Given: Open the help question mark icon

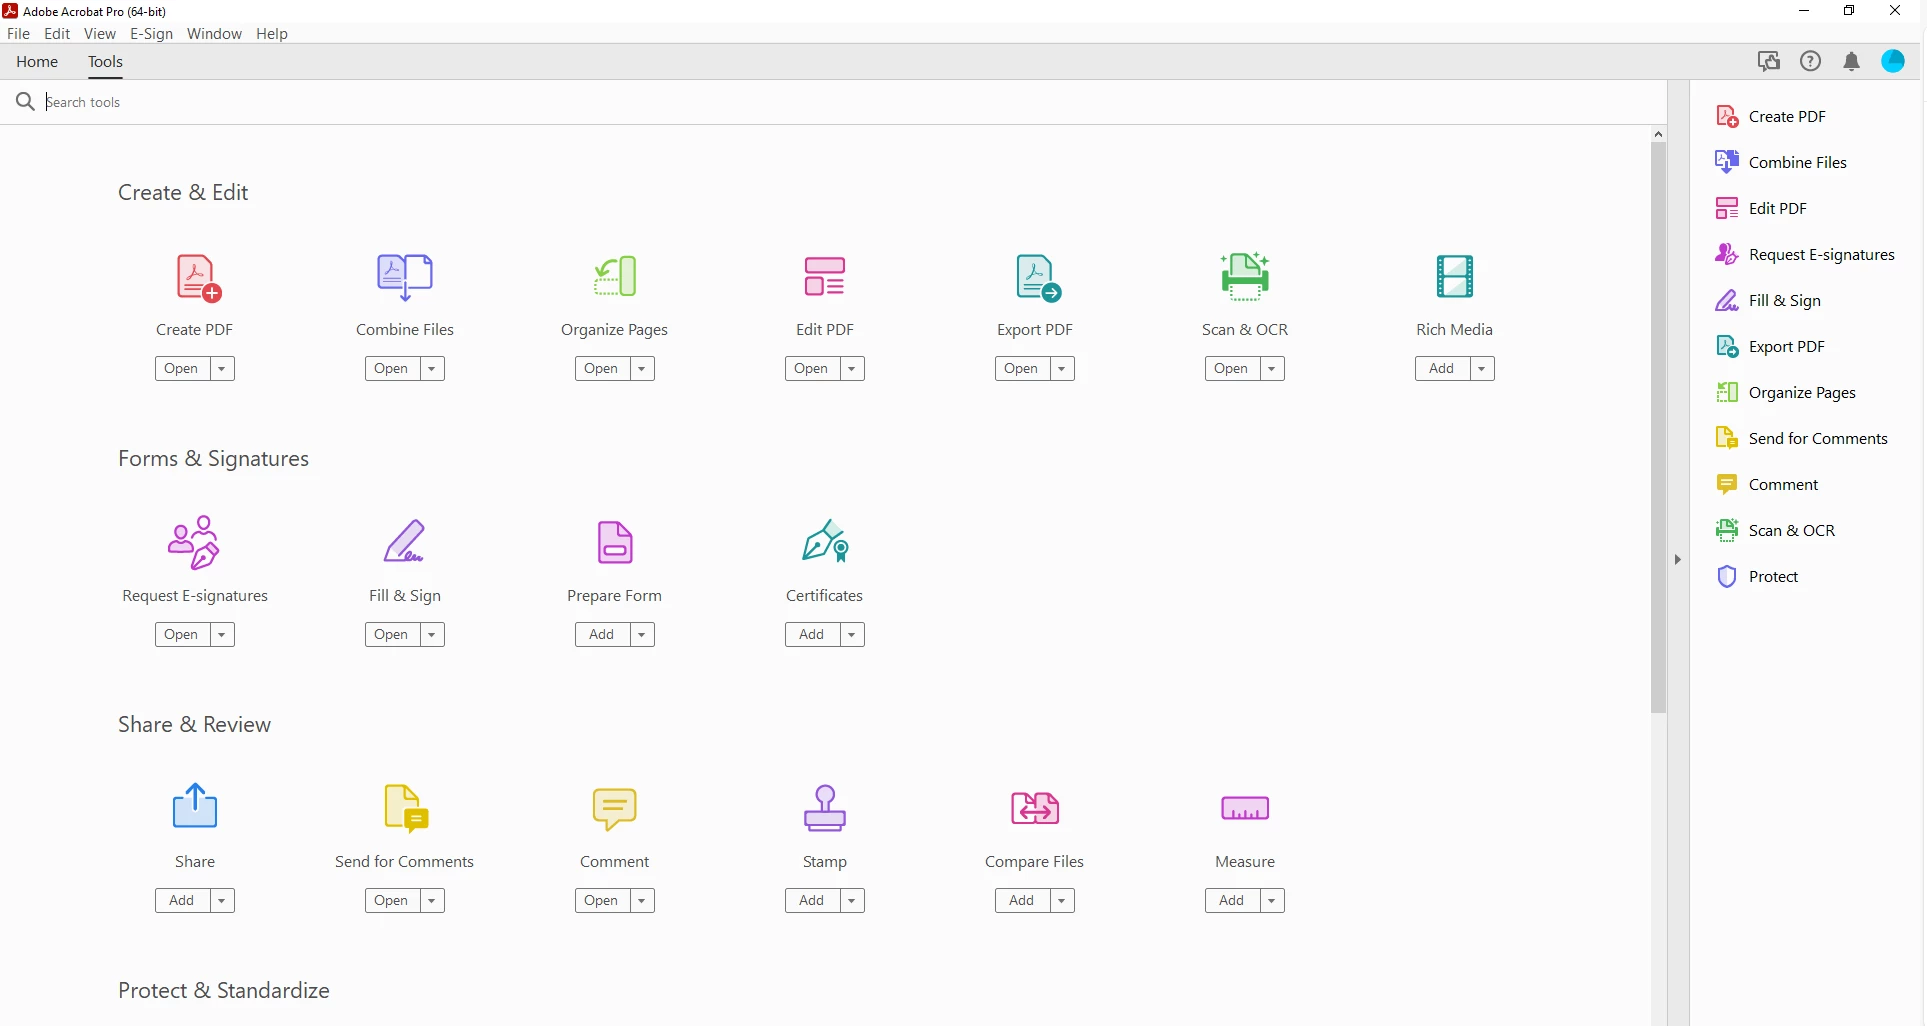Looking at the screenshot, I should (1811, 62).
